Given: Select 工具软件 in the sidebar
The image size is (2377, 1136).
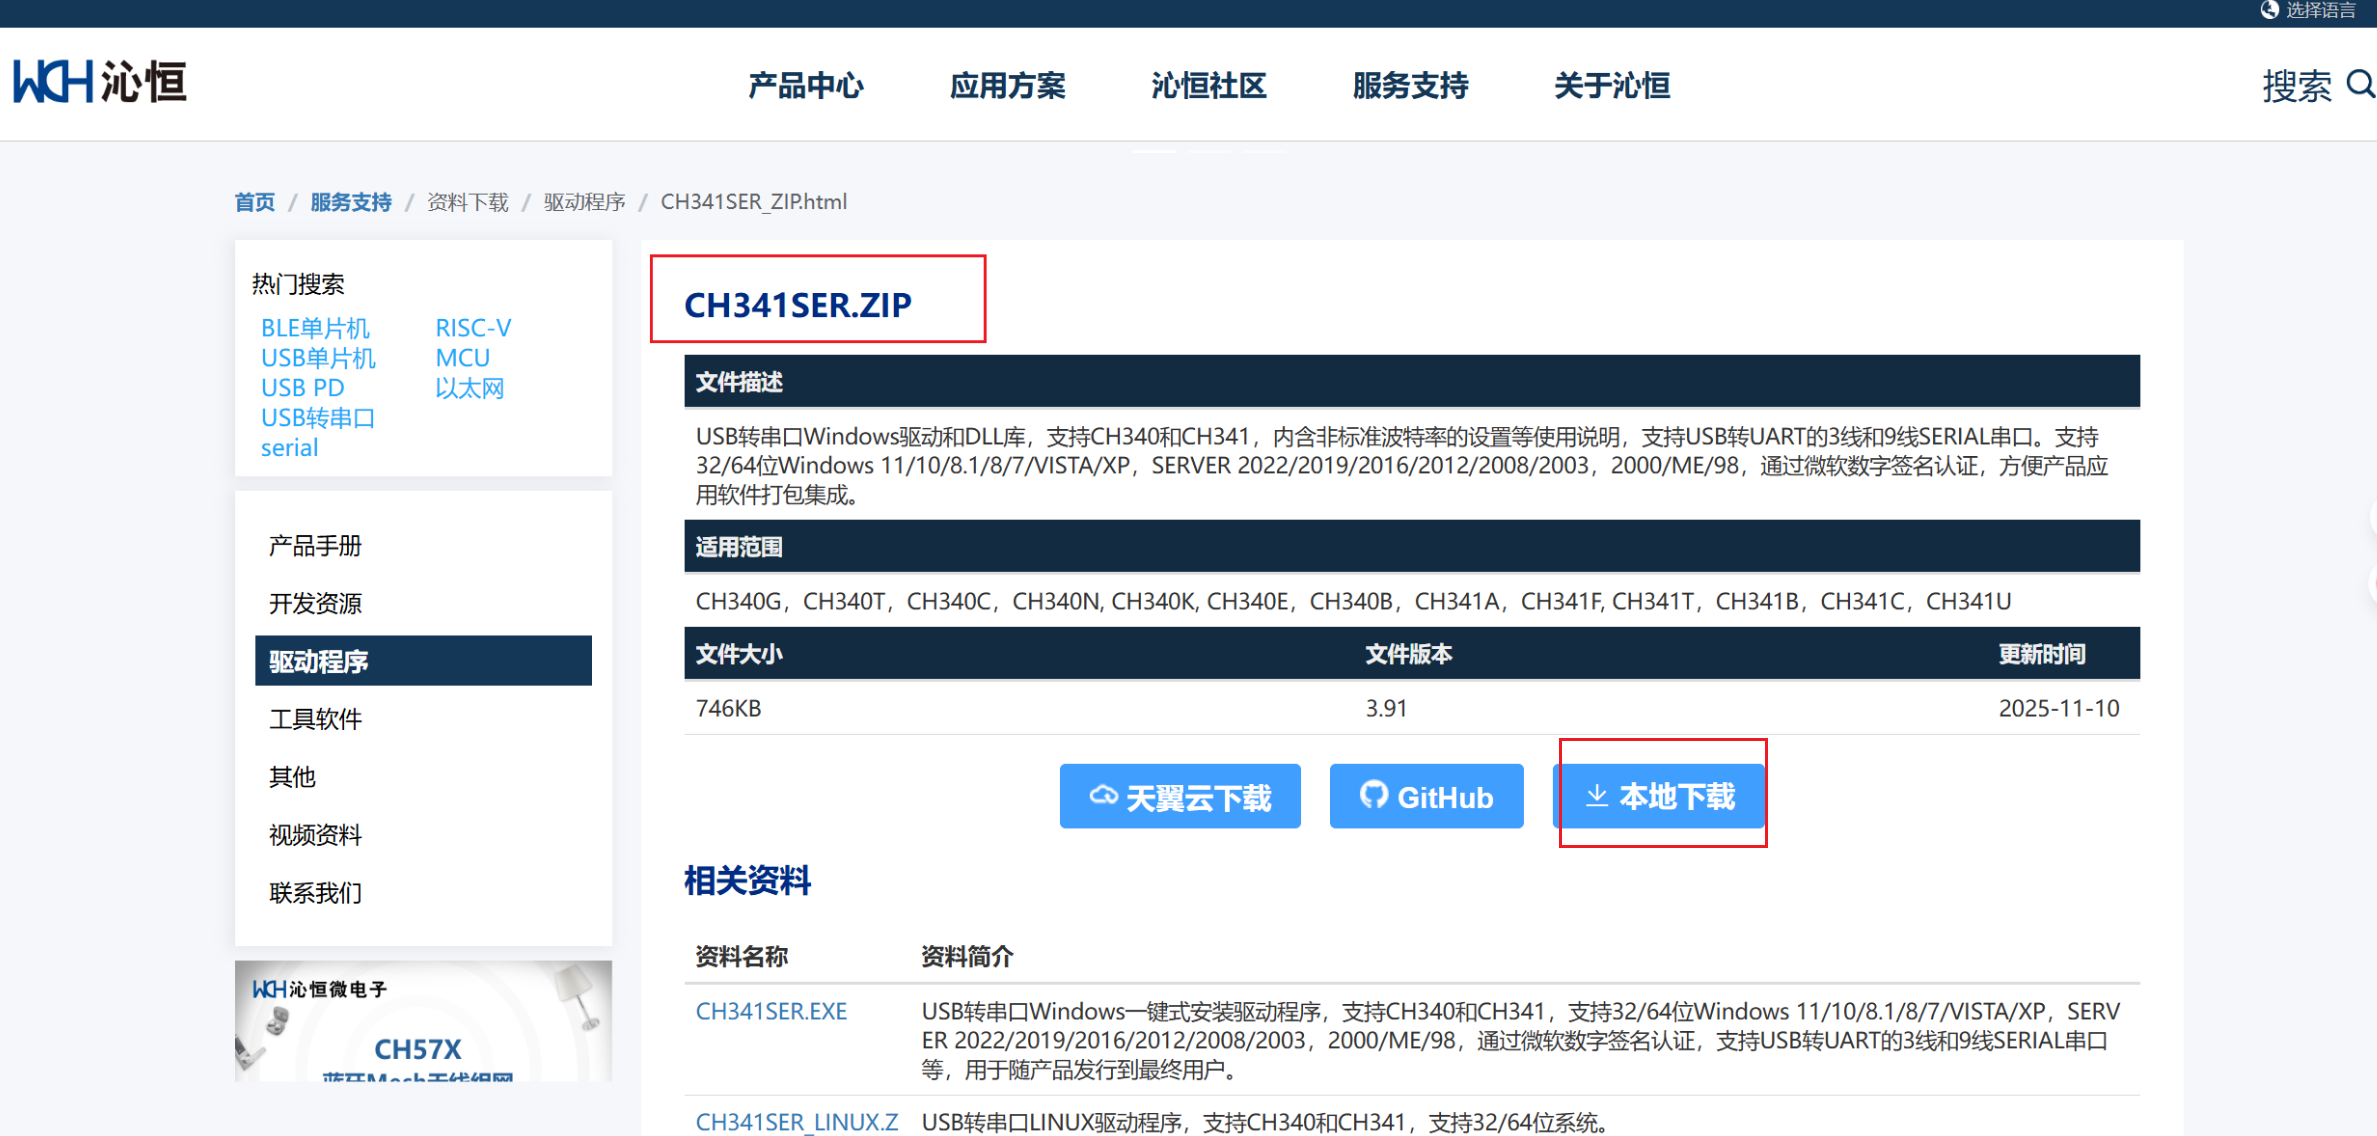Looking at the screenshot, I should 315,719.
